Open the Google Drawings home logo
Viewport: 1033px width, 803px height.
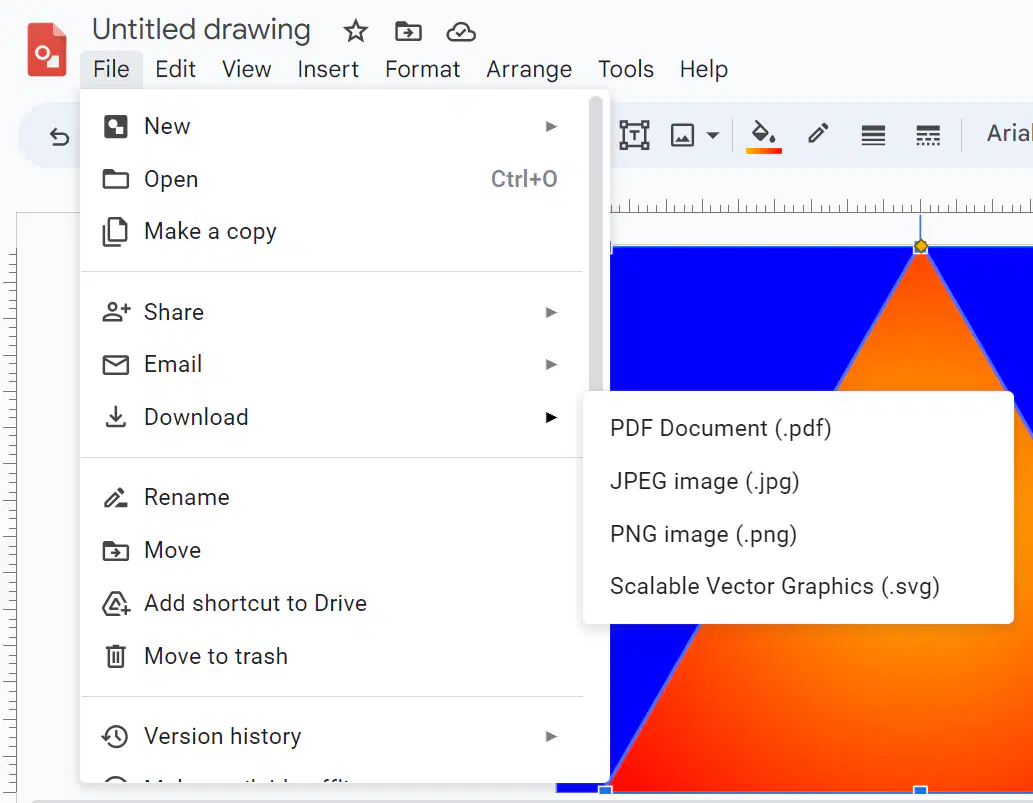tap(47, 49)
